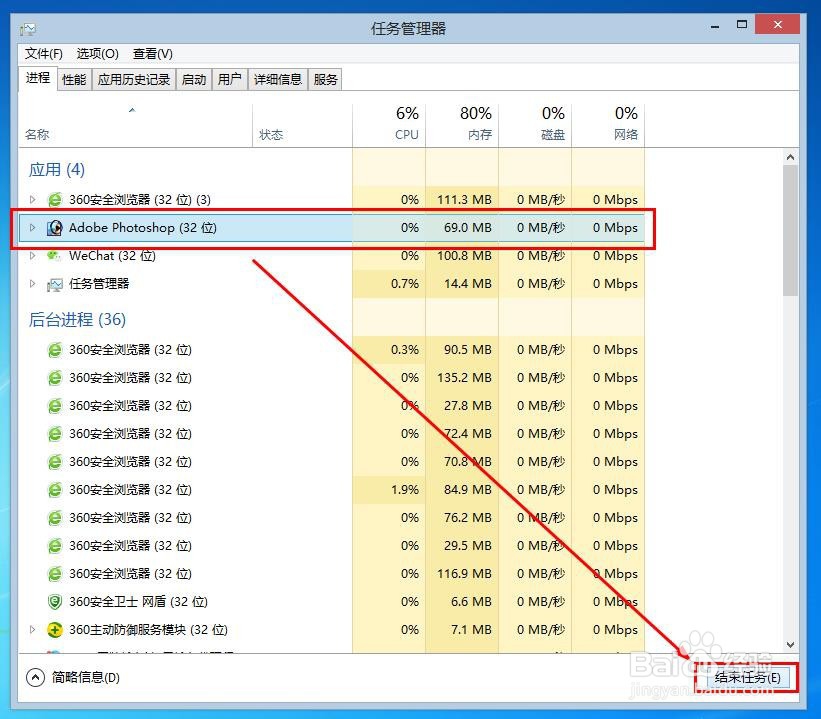
Task: Expand the 任务管理器 process entry
Action: pyautogui.click(x=32, y=284)
